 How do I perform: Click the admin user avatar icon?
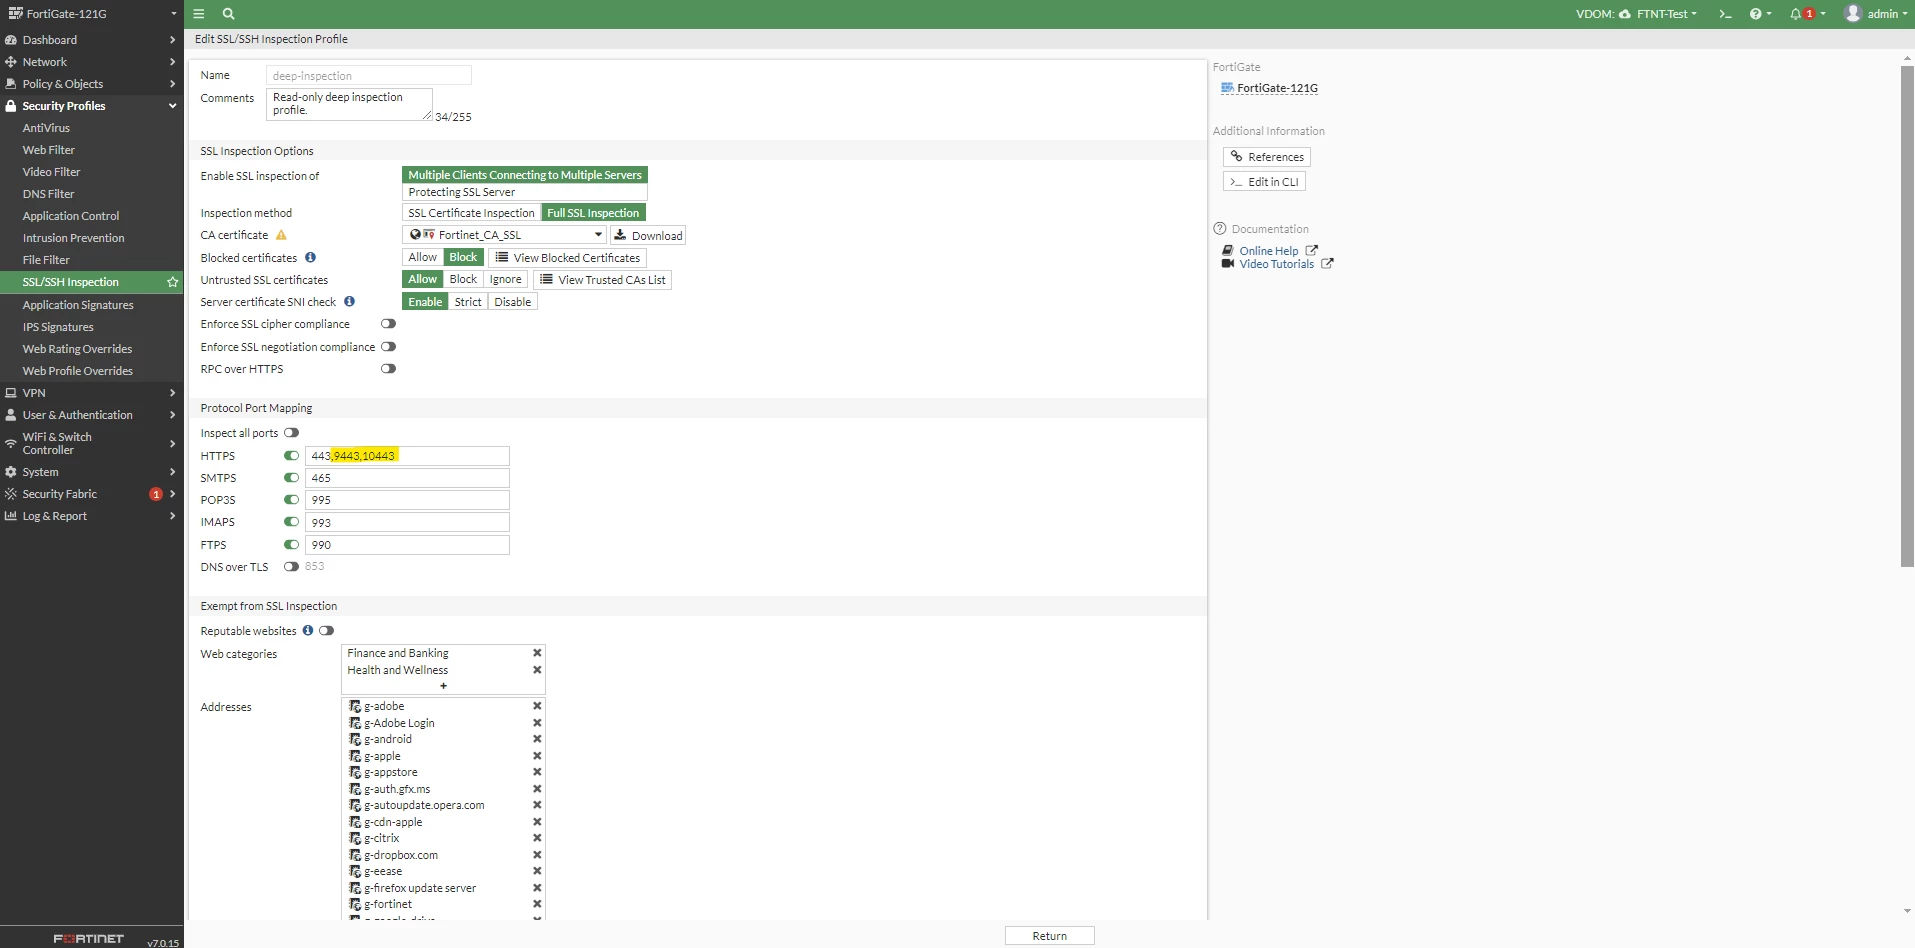1853,14
